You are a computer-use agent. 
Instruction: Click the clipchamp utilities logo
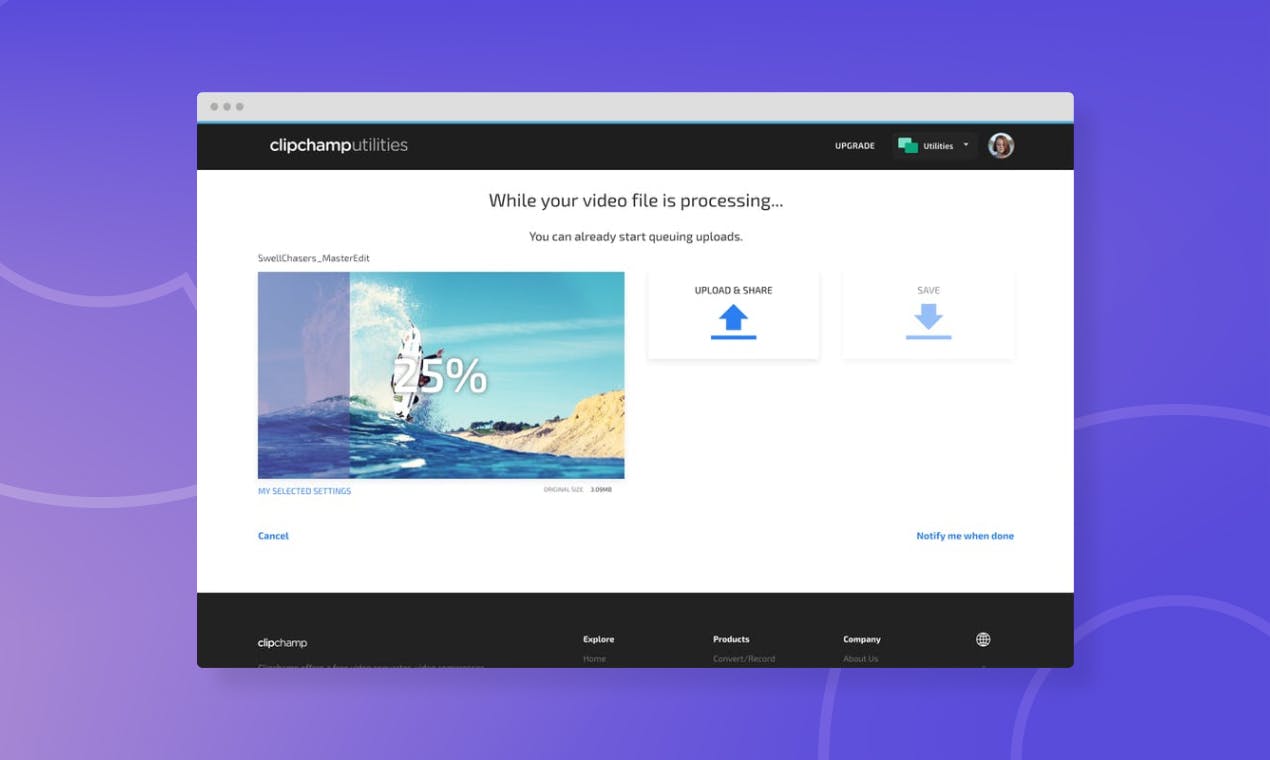[339, 145]
